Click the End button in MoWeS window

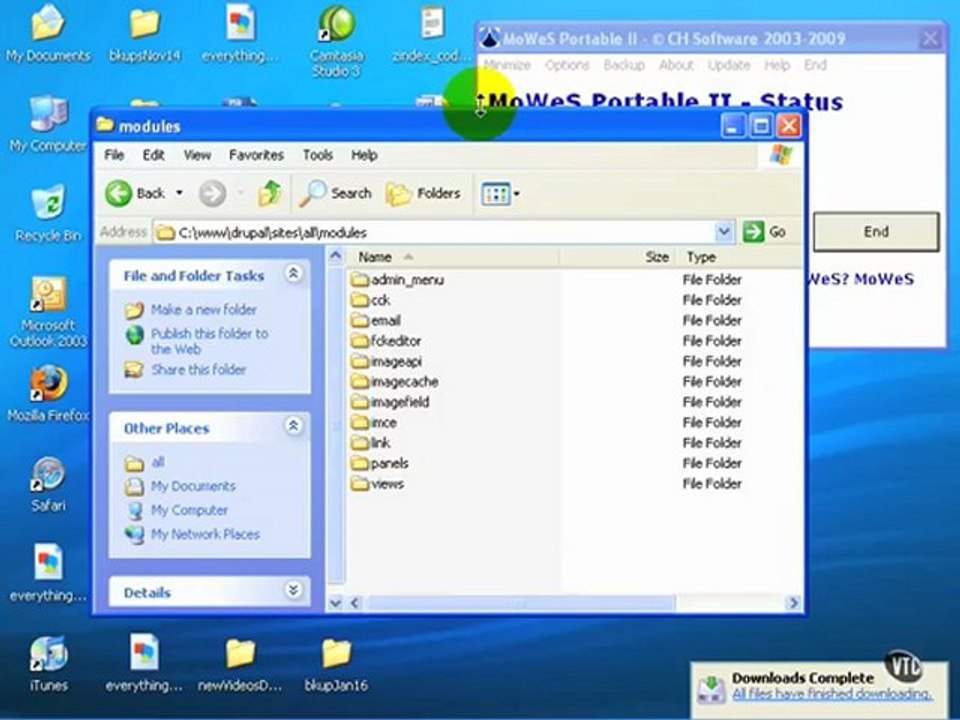tap(876, 232)
